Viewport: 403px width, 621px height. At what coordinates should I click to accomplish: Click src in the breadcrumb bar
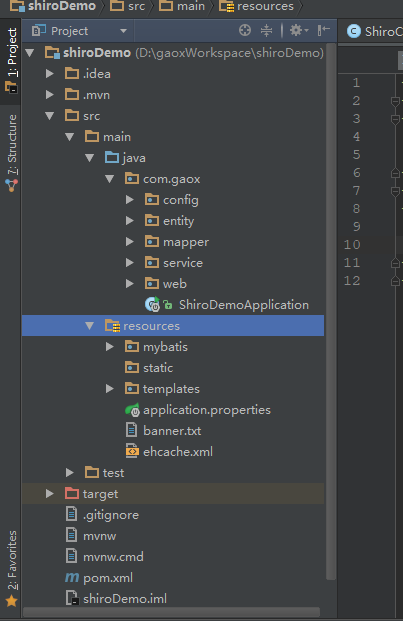point(127,6)
